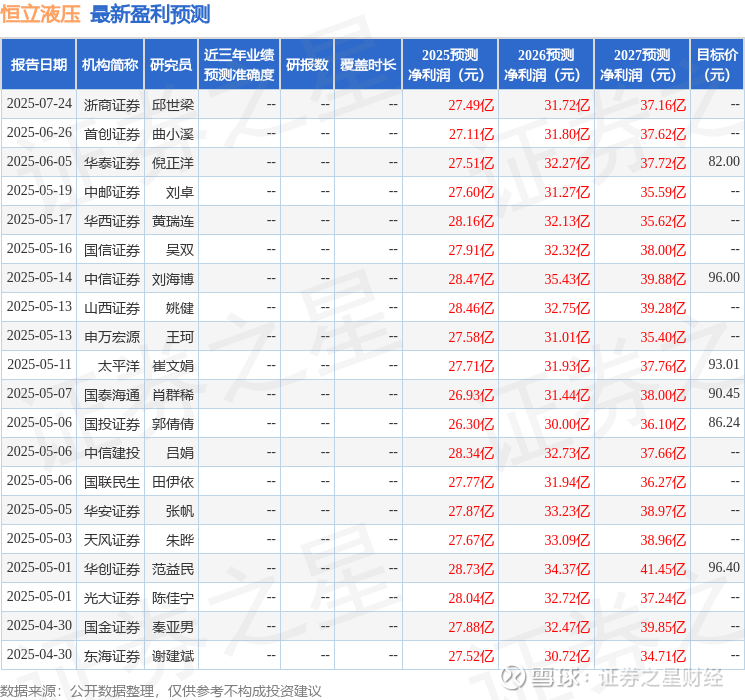Click institution 华安证券
The image size is (745, 700).
click(112, 511)
